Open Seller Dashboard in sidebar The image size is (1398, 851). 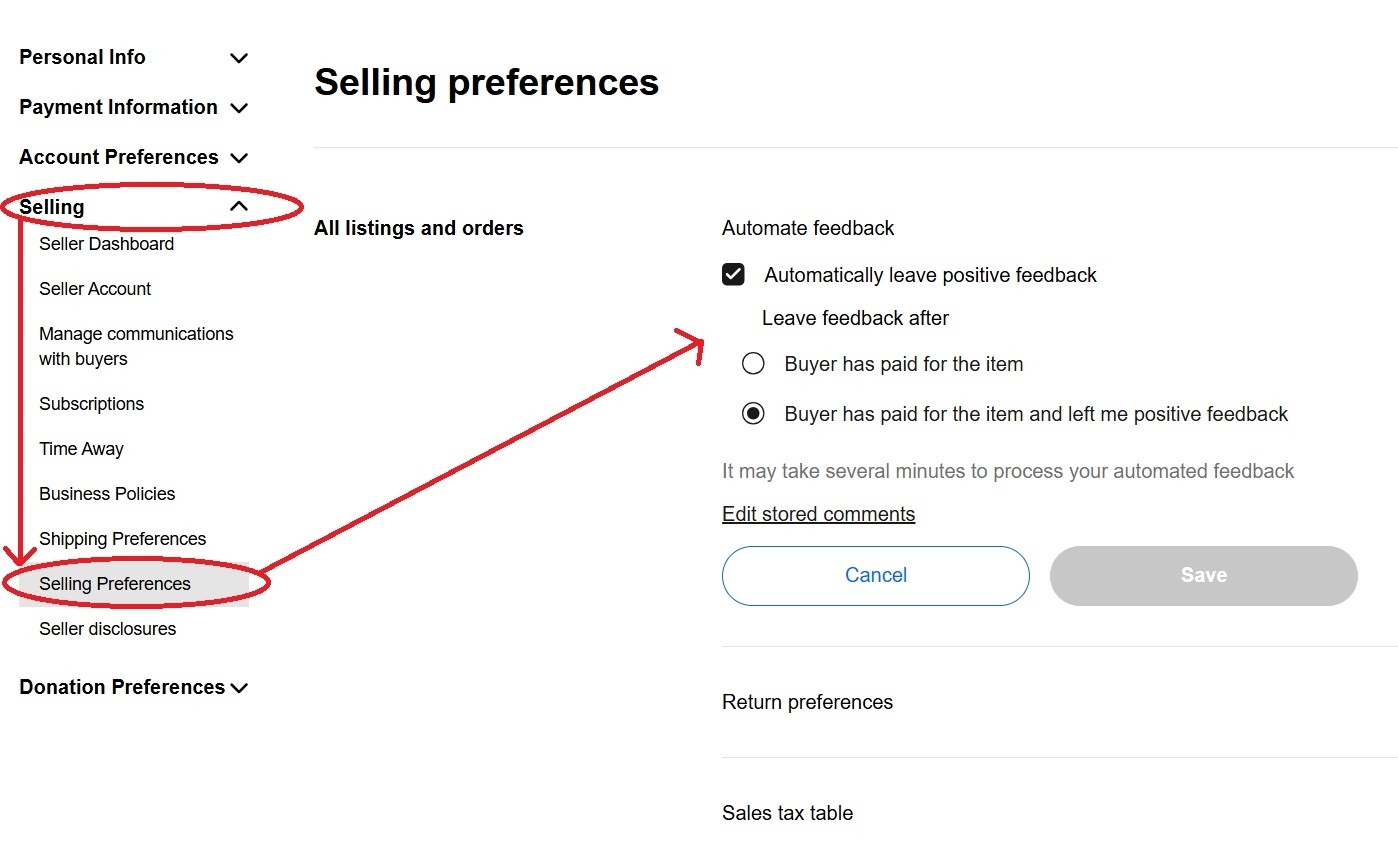106,244
